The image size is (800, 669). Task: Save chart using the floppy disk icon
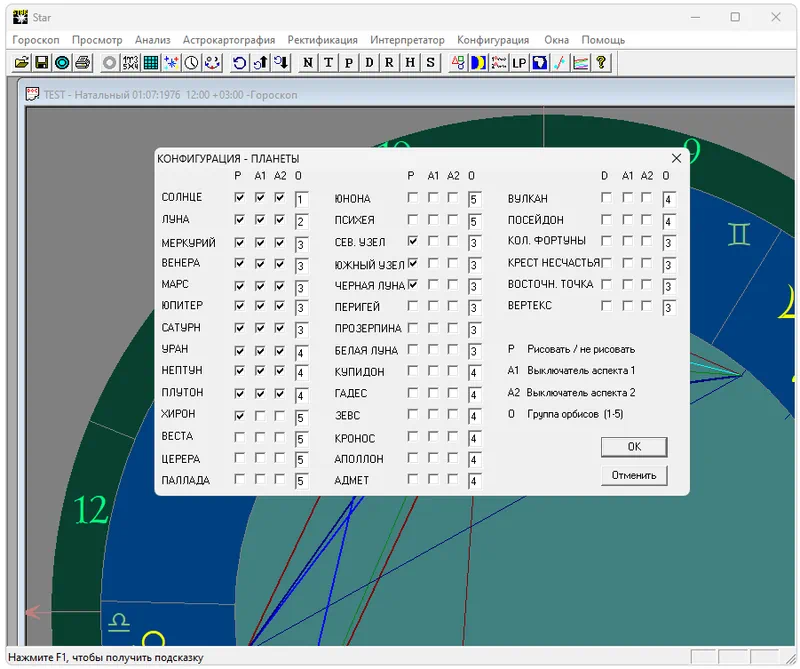click(42, 63)
